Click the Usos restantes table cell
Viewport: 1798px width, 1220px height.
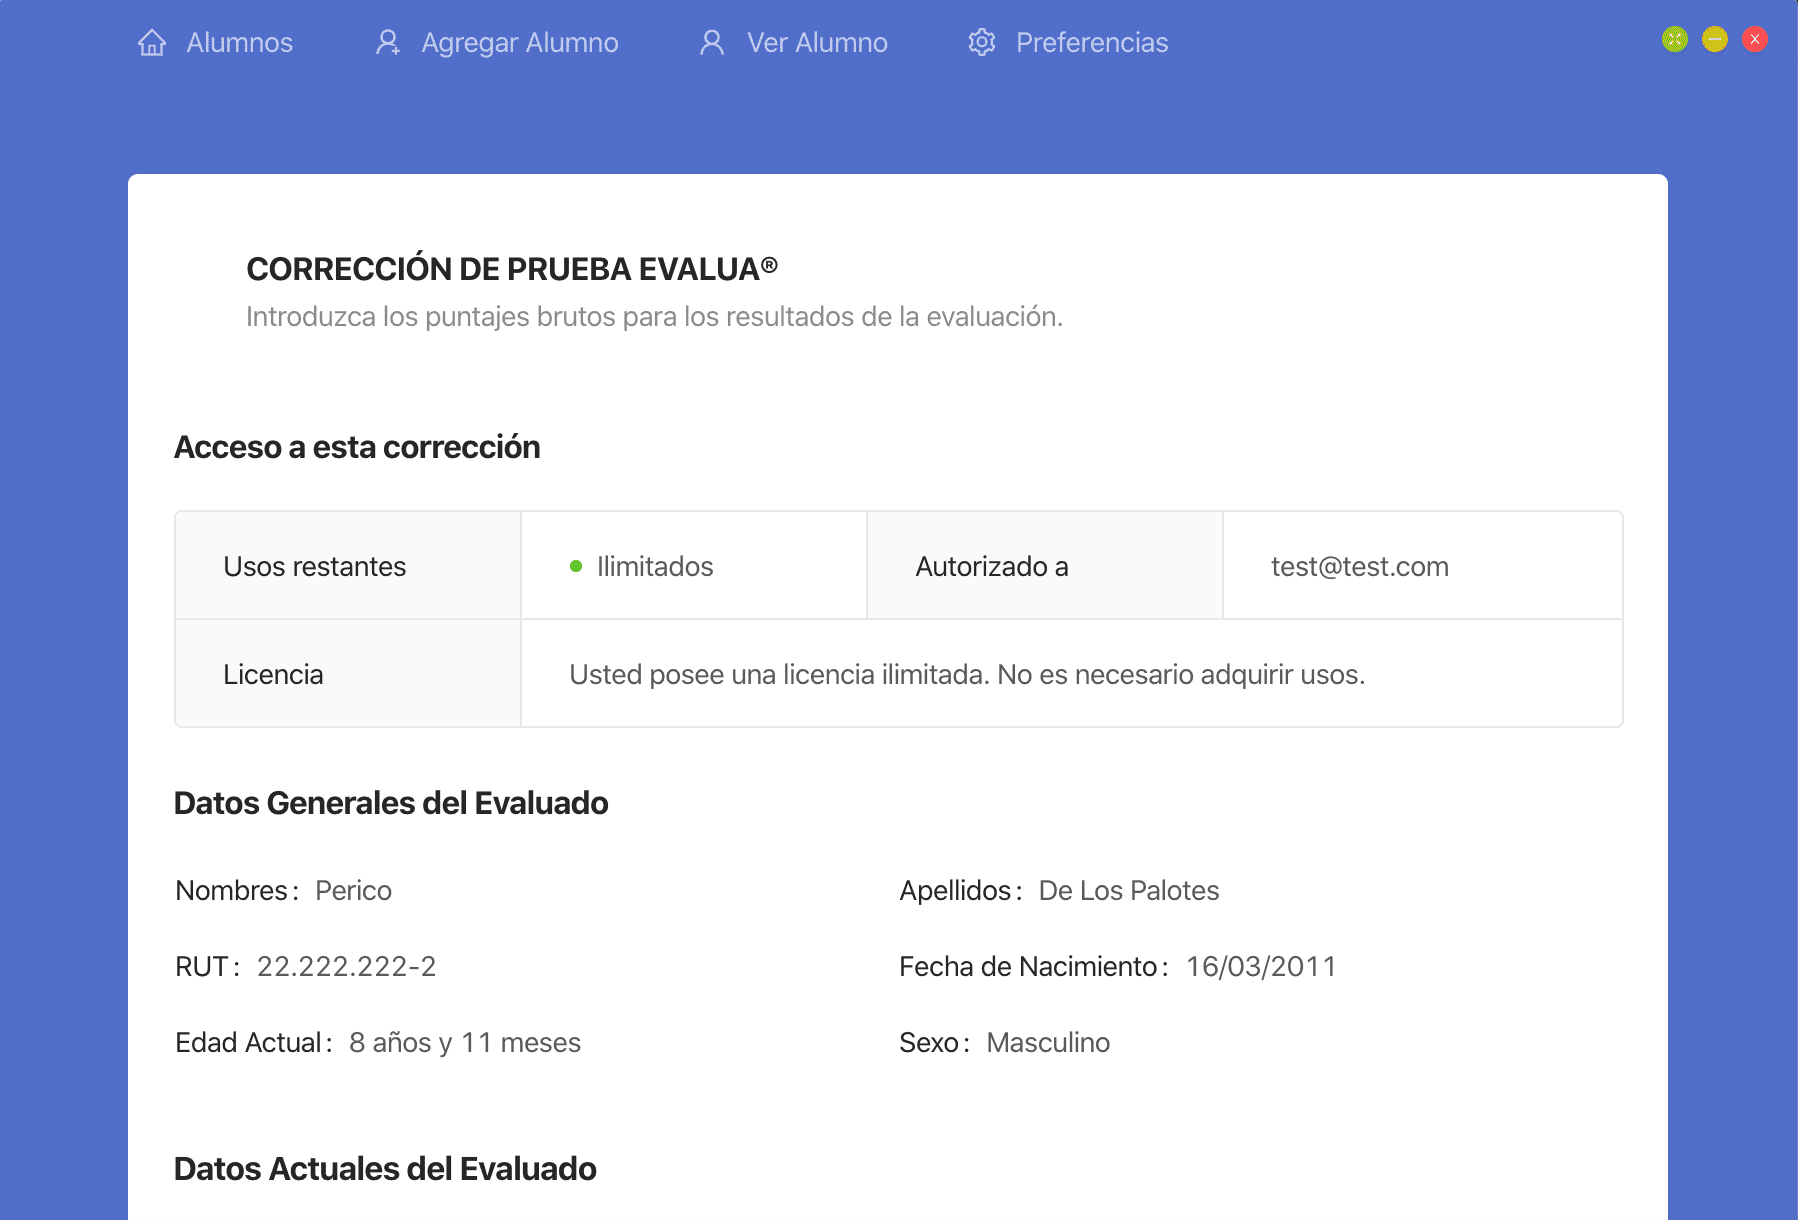(315, 567)
